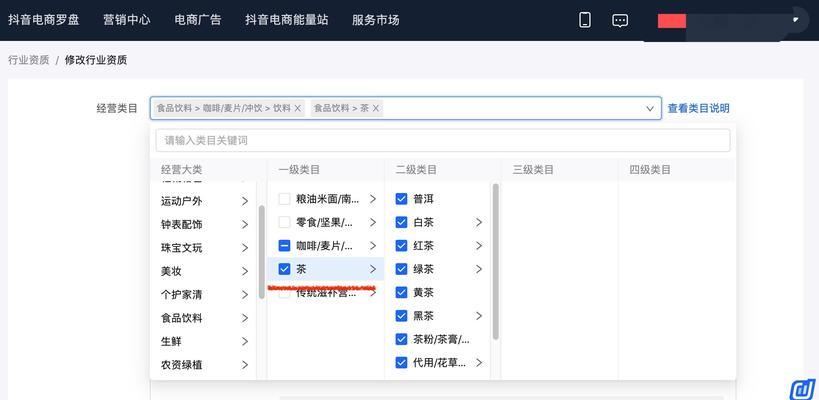Select 生鲜 in 经营大类 list
This screenshot has height=400, width=819.
(171, 342)
